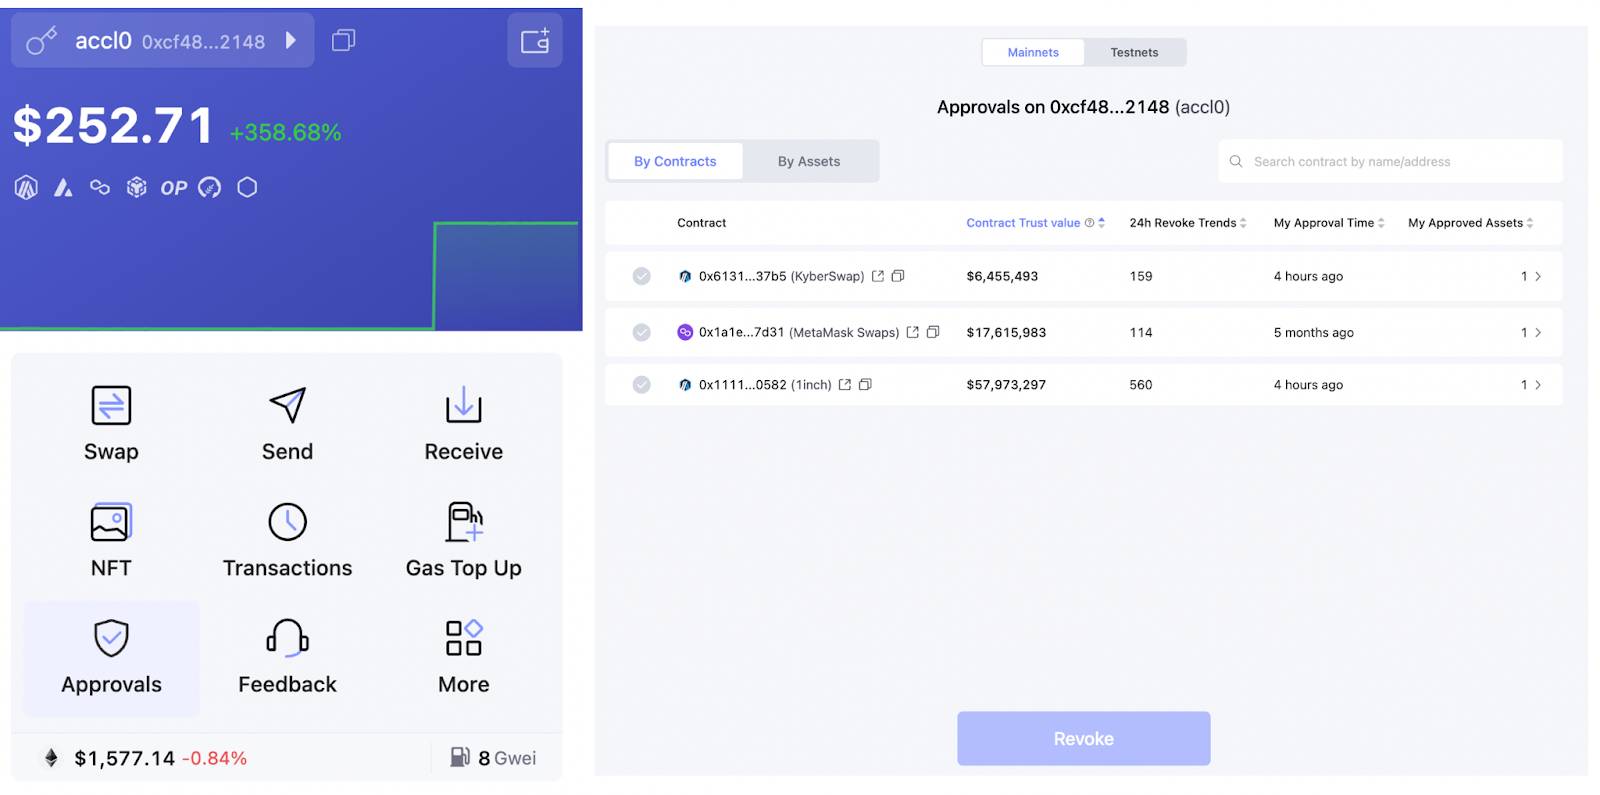Open Transactions history
The image size is (1600, 795).
(x=287, y=540)
